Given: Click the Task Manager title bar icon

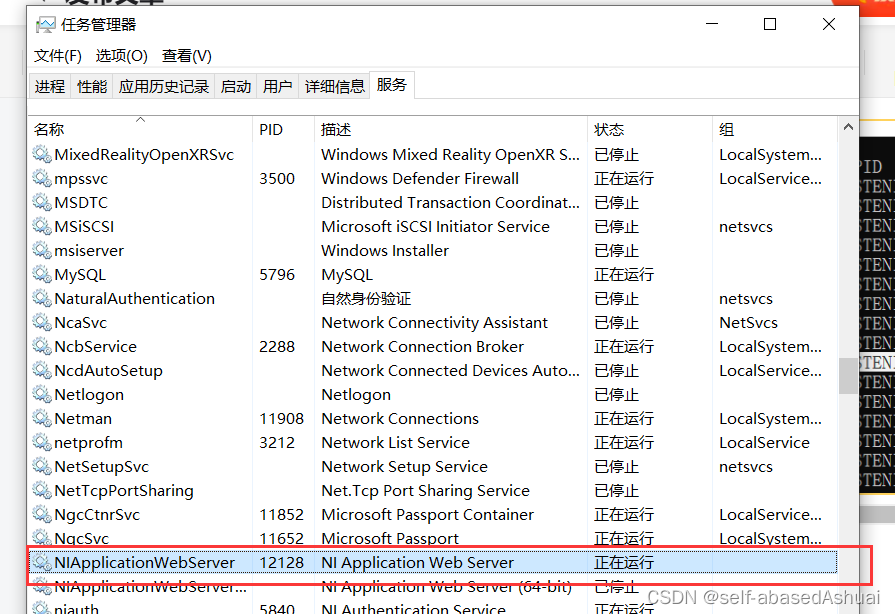Looking at the screenshot, I should (45, 25).
